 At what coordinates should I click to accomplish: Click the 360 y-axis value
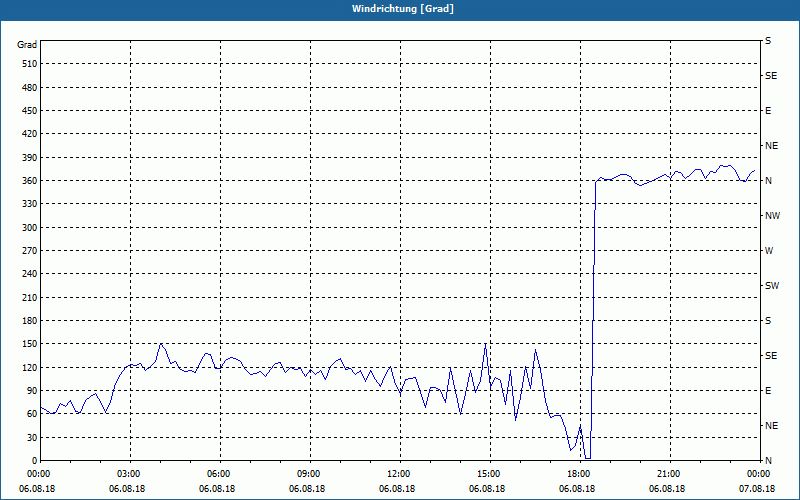30,181
